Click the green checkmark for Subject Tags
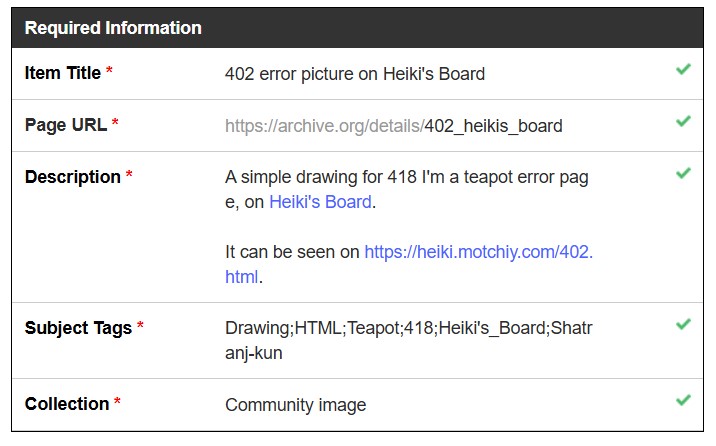716x446 pixels. [x=683, y=324]
